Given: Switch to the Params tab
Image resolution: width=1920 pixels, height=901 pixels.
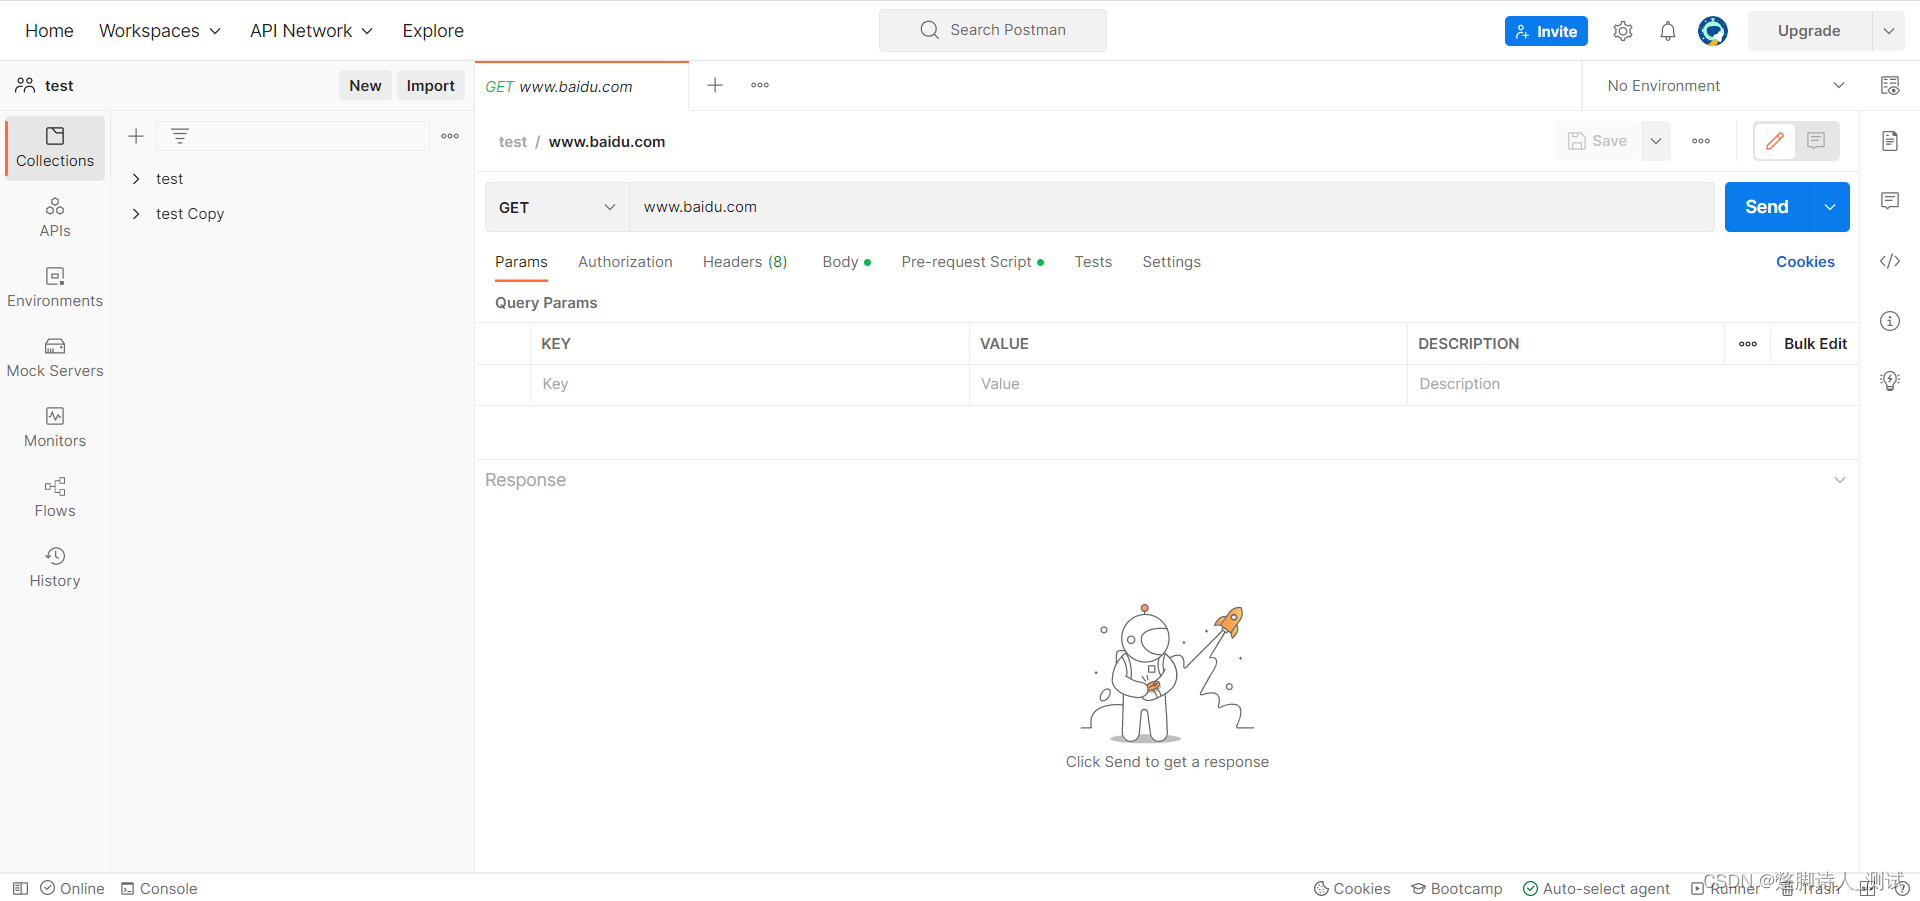Looking at the screenshot, I should click(521, 262).
